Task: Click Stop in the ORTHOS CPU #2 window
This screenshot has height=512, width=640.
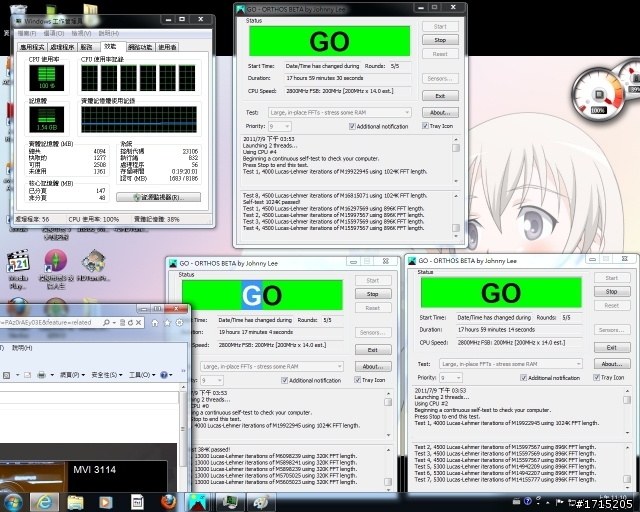Action: pyautogui.click(x=612, y=292)
